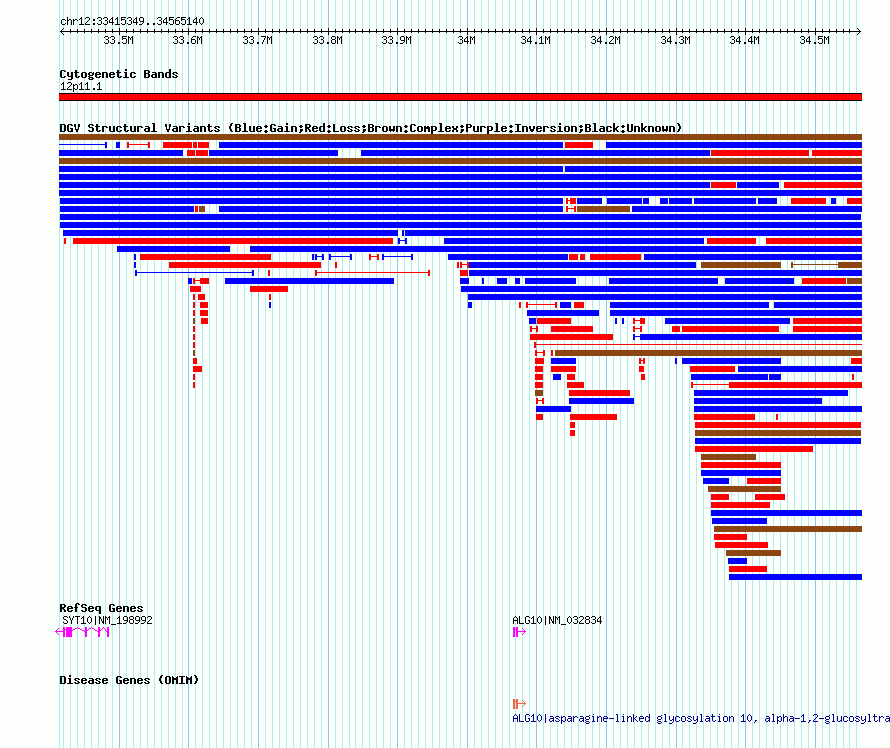The width and height of the screenshot is (890, 748).
Task: Select the bottommost blue gain variant bar
Action: (x=795, y=577)
